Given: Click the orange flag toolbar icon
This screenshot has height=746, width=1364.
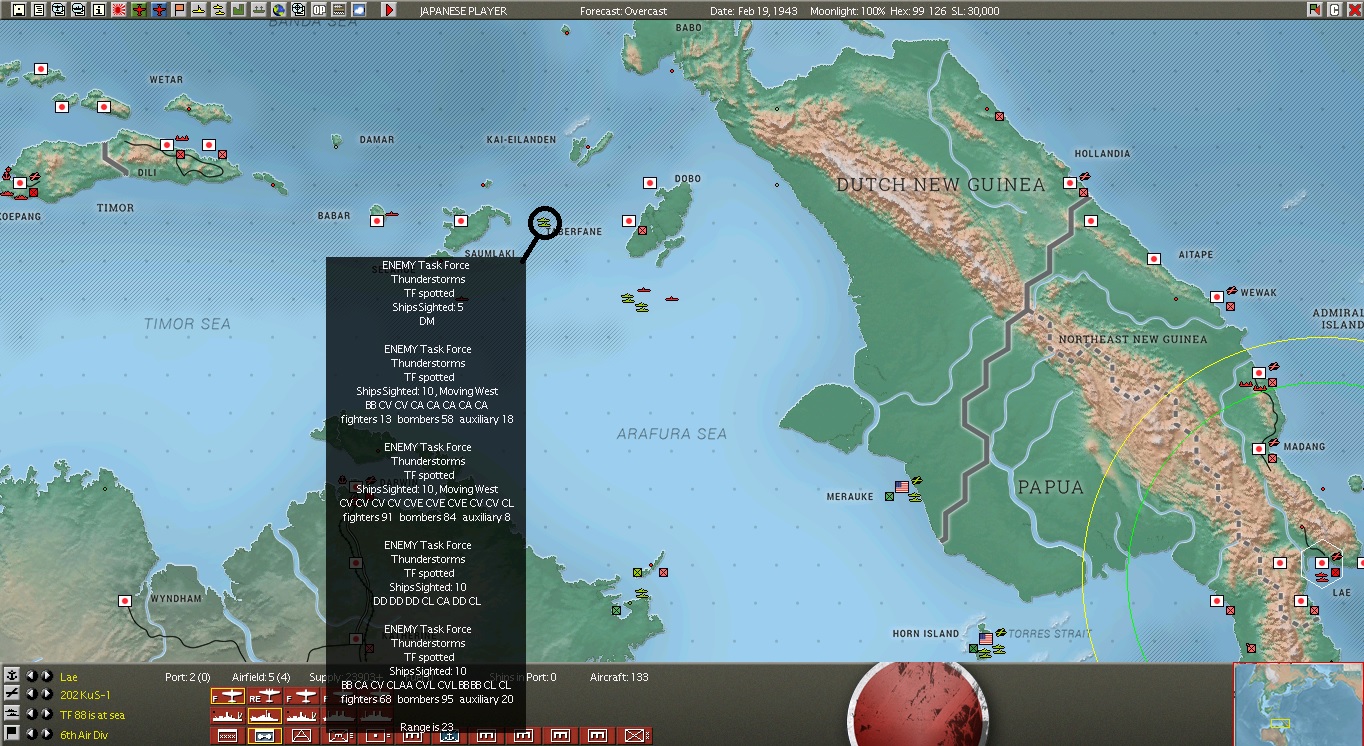Looking at the screenshot, I should point(179,10).
